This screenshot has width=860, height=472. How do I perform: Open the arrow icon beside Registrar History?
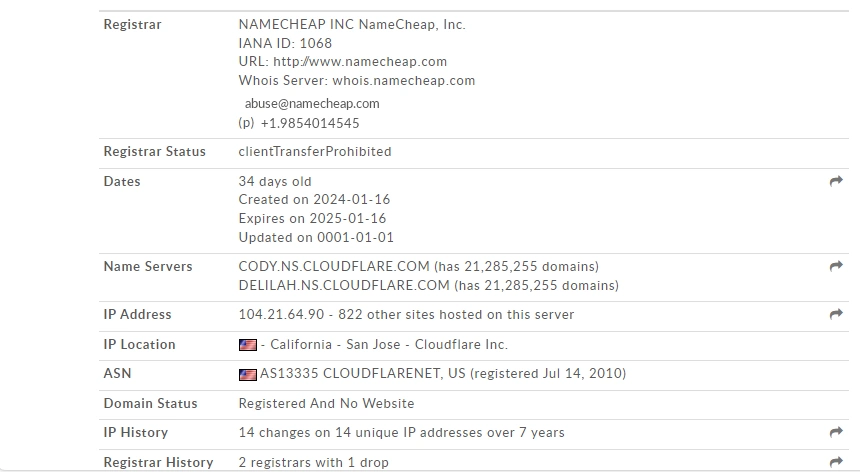(836, 462)
